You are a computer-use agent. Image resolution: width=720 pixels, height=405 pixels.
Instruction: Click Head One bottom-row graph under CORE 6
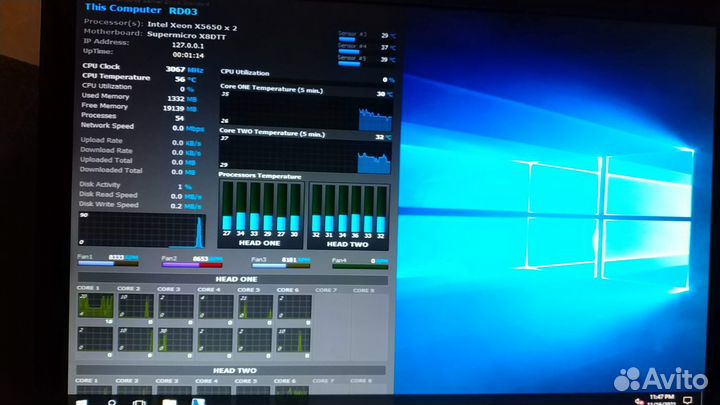[x=293, y=341]
